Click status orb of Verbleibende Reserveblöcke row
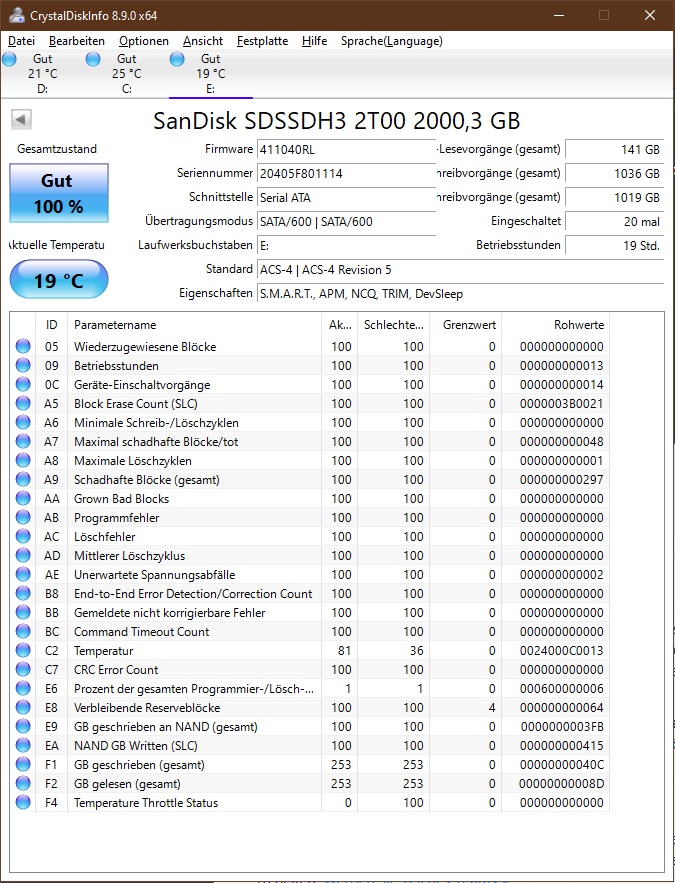 [23, 707]
